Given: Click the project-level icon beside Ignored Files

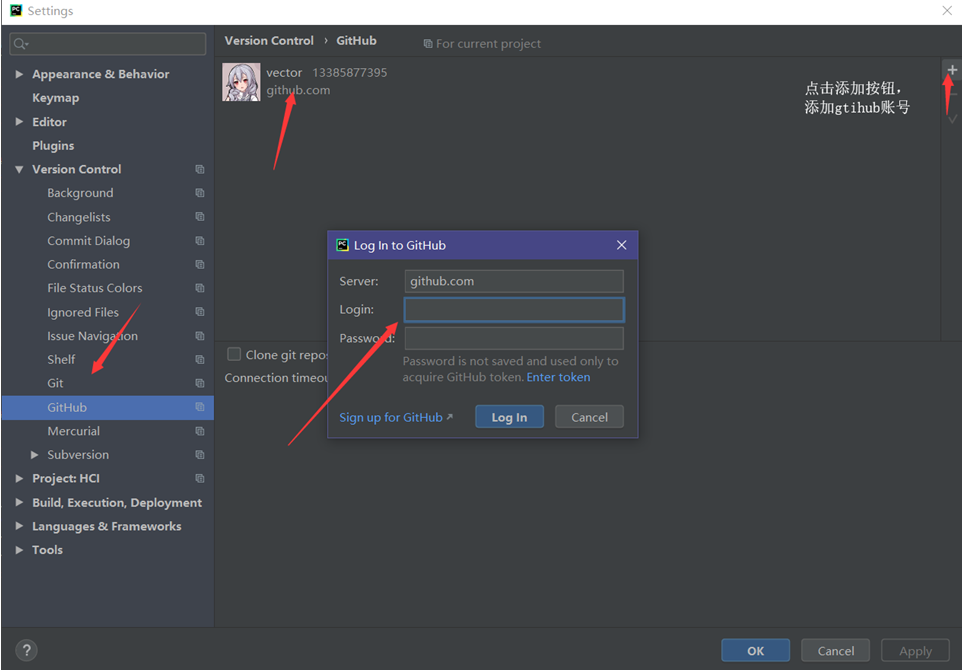Looking at the screenshot, I should tap(199, 312).
